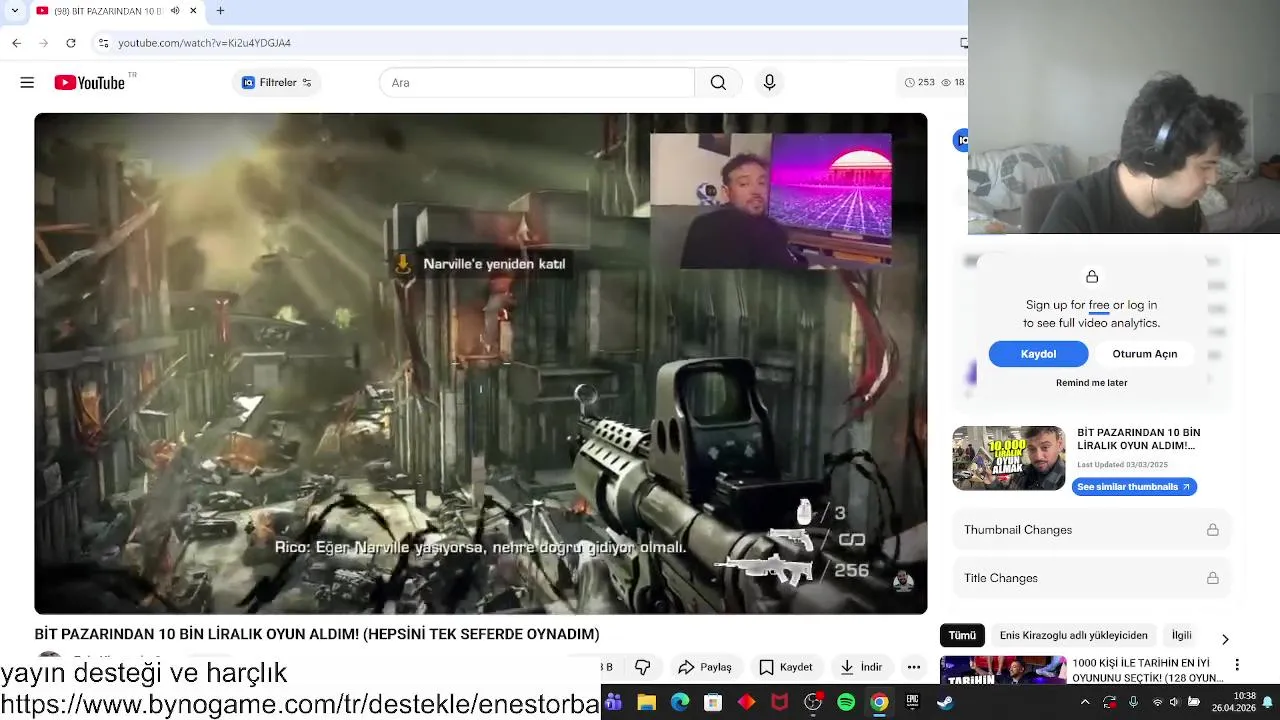Screen dimensions: 1280x720
Task: Open options menu for 1000 KİŞİ video
Action: coord(1237,665)
